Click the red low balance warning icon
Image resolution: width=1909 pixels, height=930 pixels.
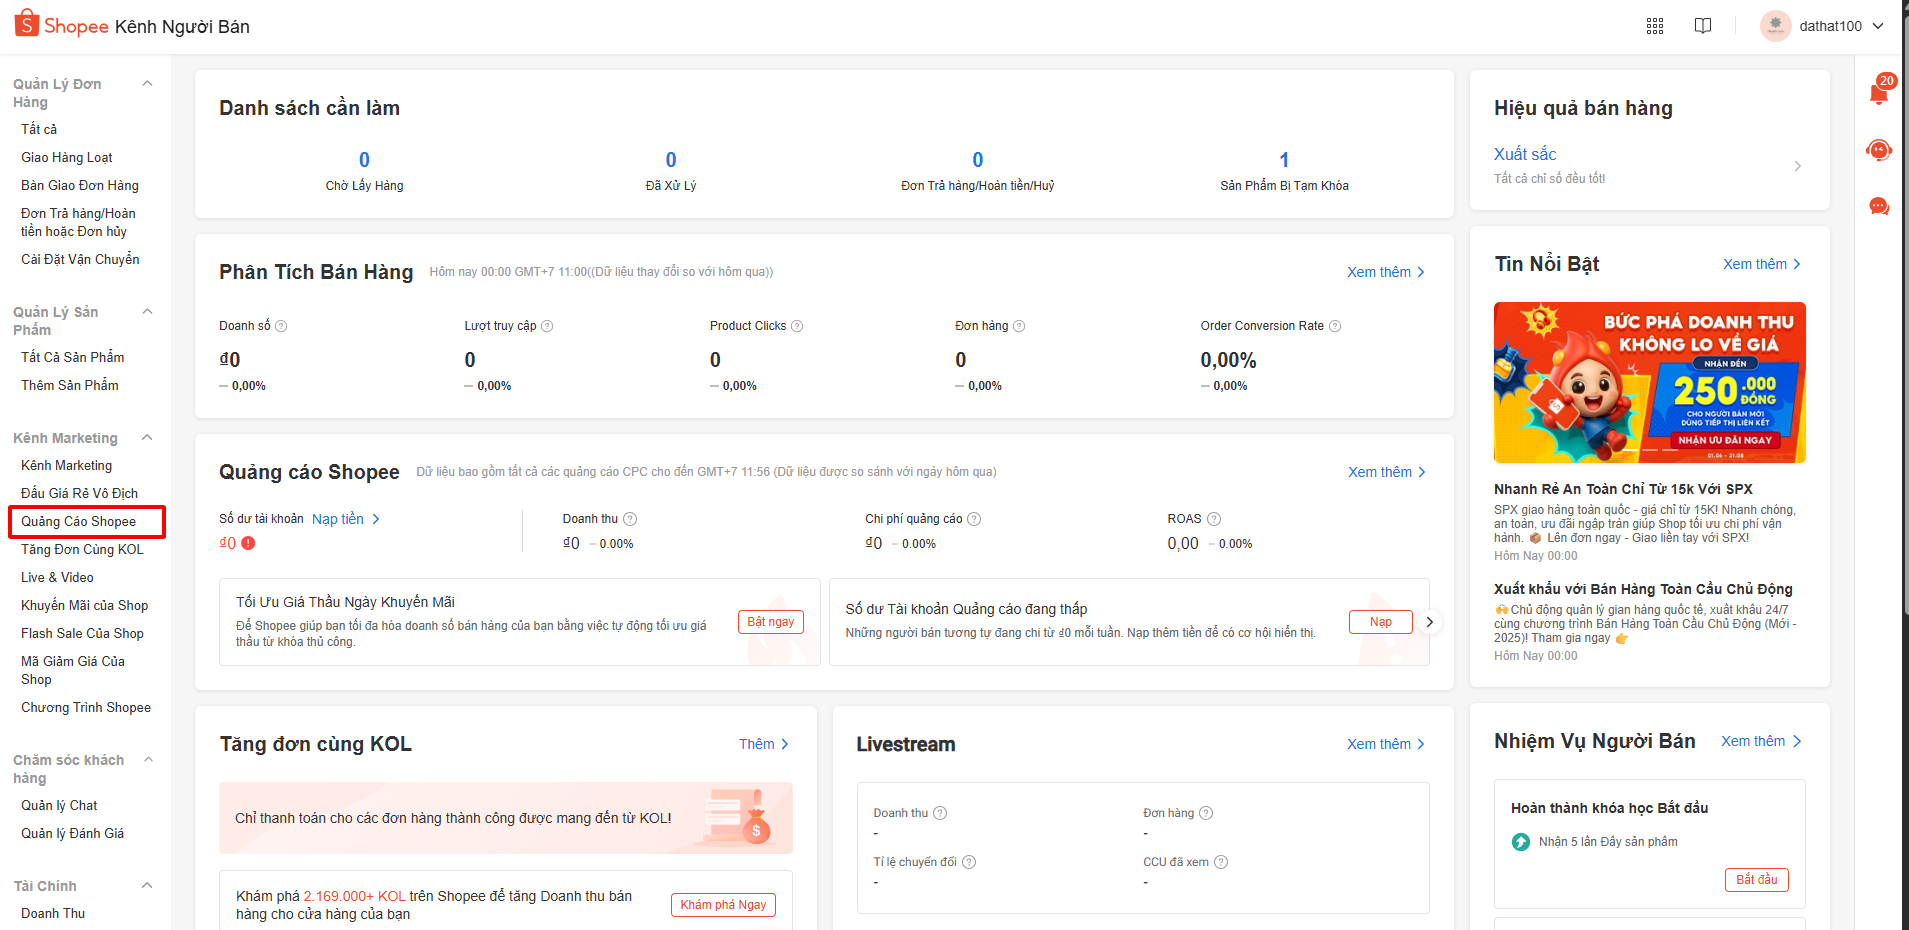248,543
